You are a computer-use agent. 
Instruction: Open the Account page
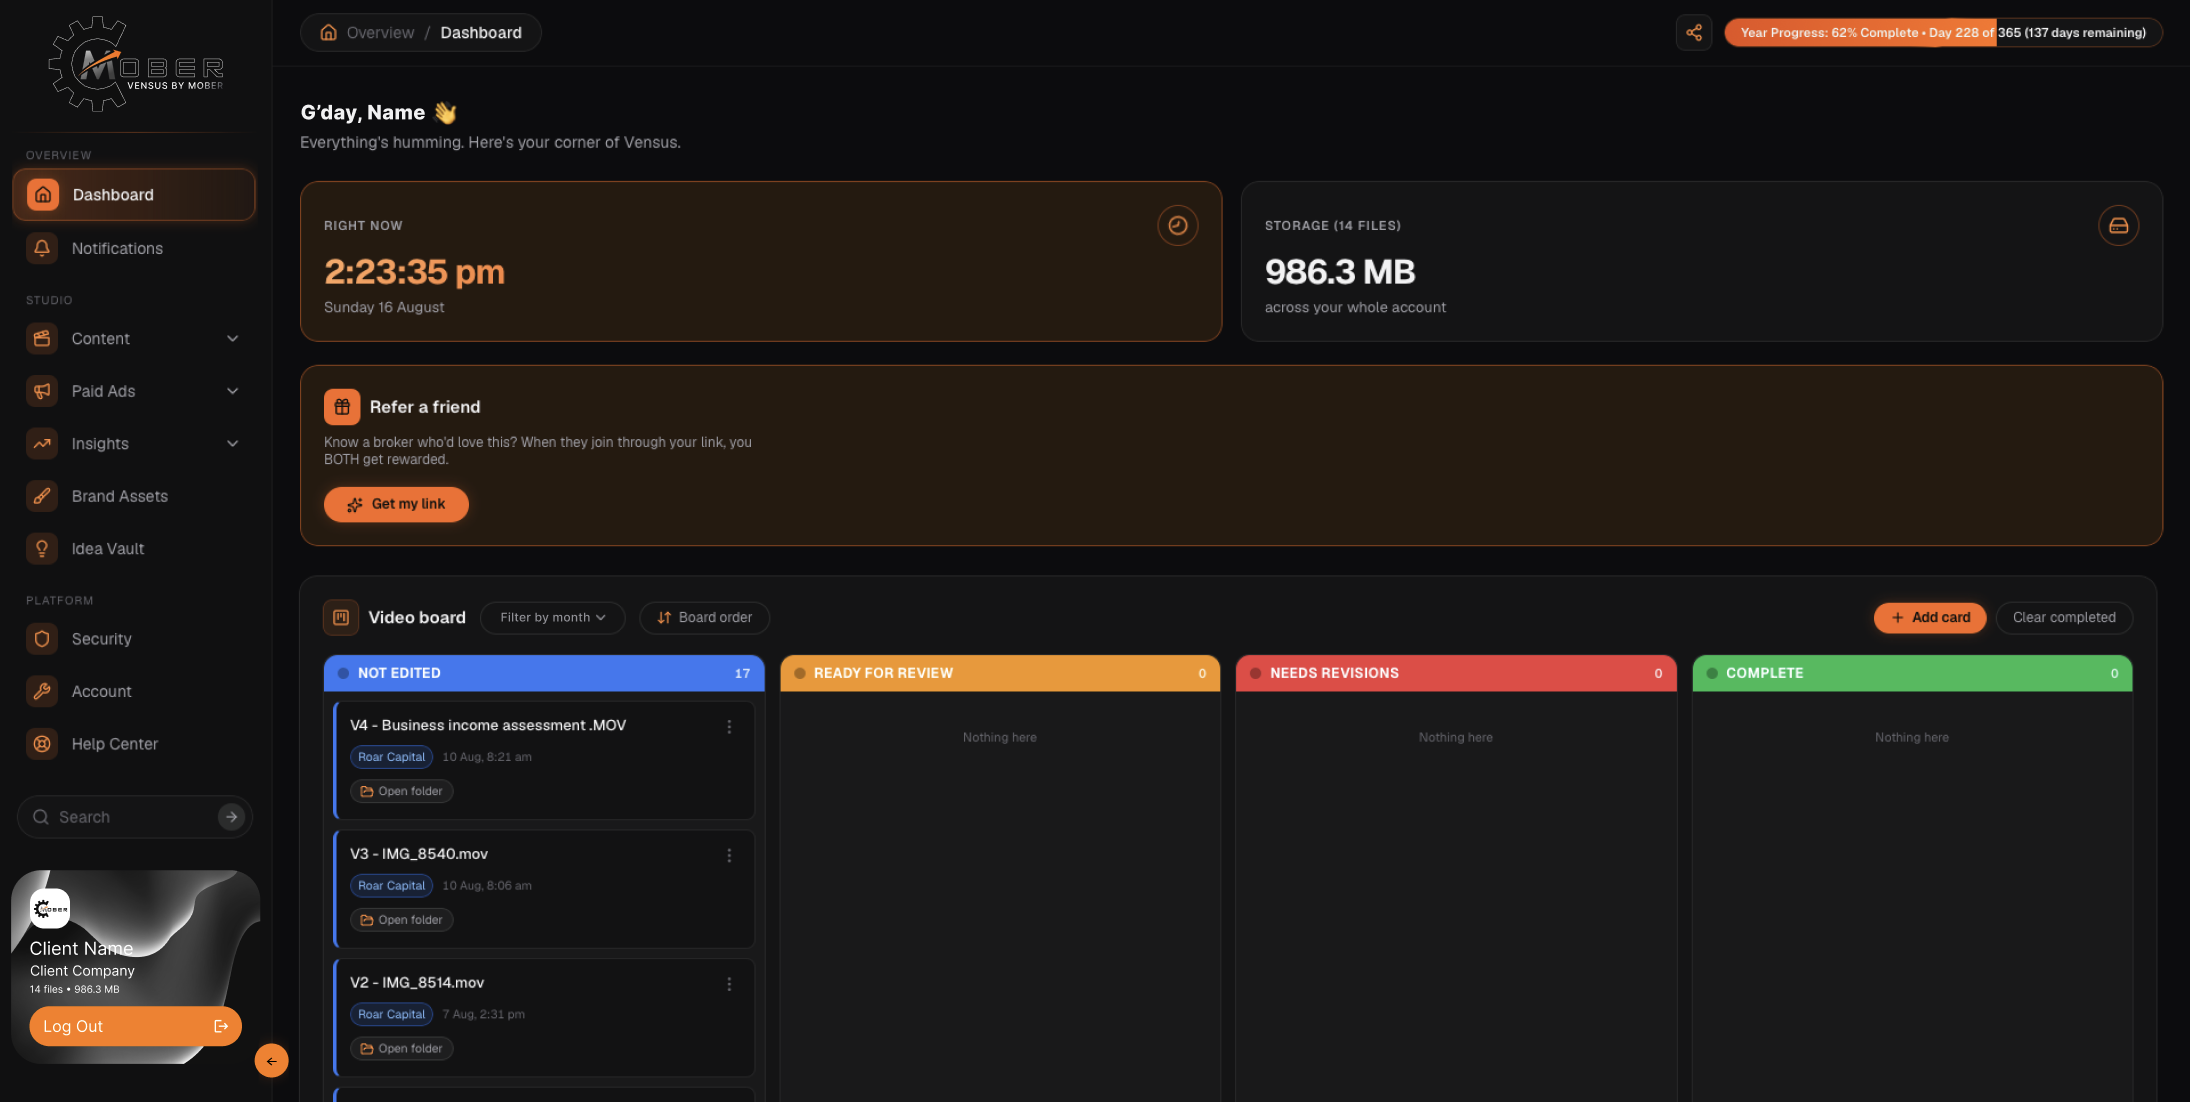click(x=134, y=691)
